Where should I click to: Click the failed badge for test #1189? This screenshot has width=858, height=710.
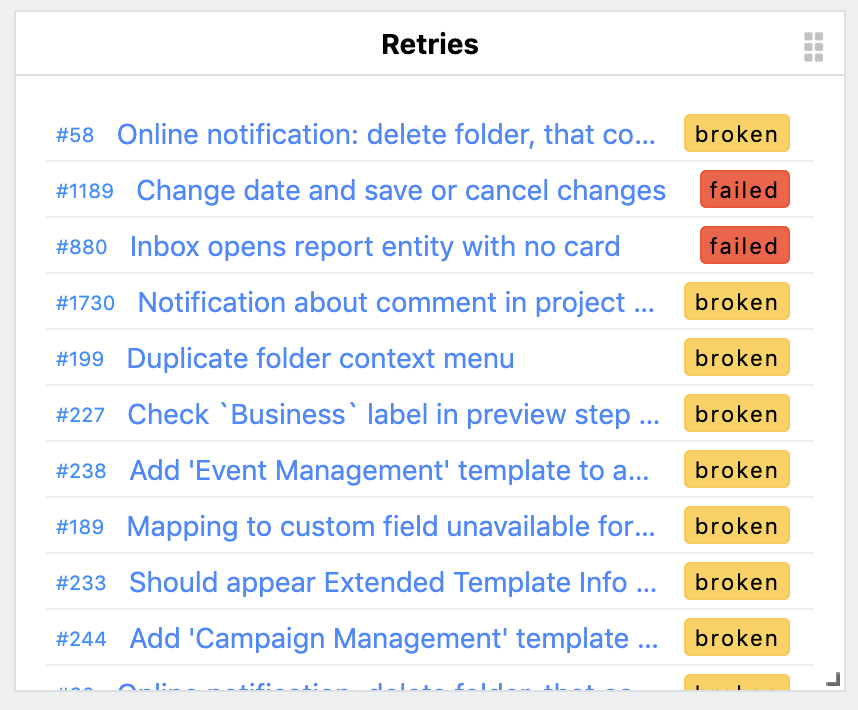pos(744,190)
